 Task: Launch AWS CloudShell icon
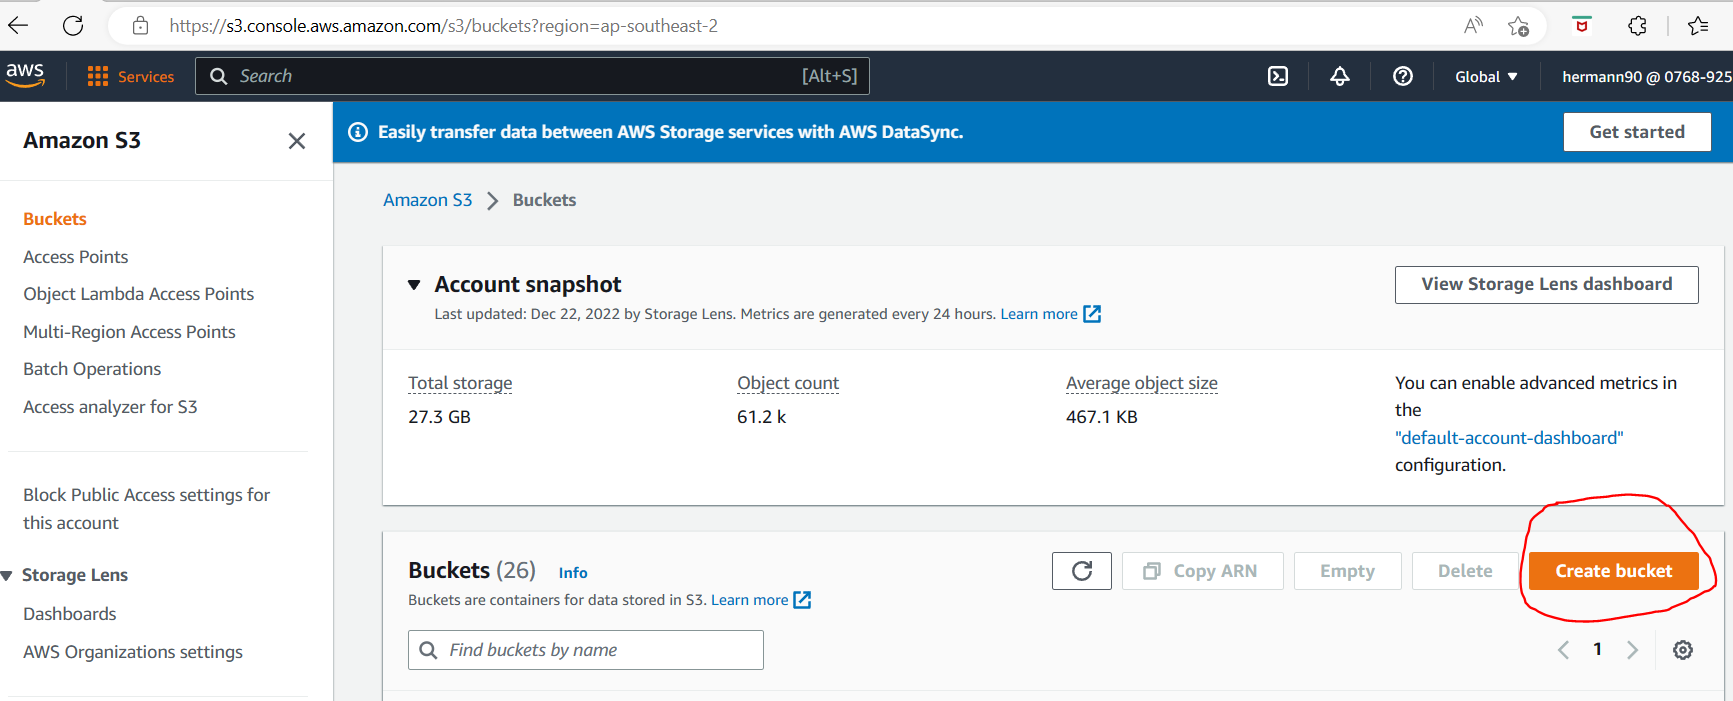[1278, 76]
